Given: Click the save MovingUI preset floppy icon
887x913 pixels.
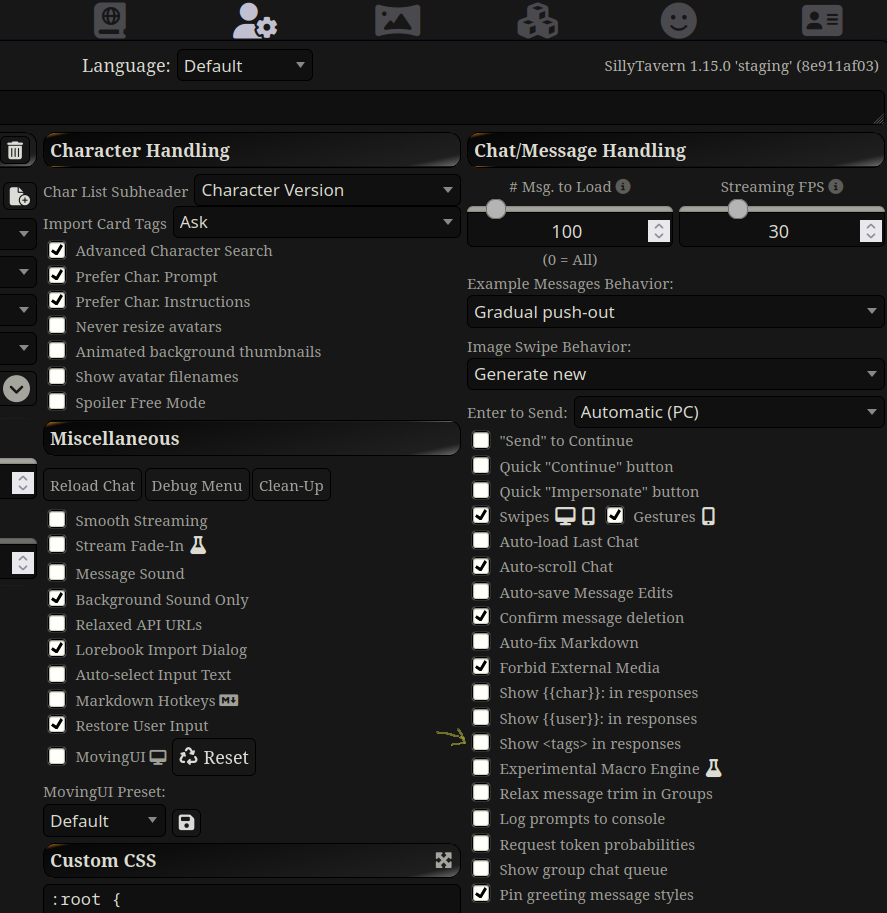Looking at the screenshot, I should coord(186,822).
